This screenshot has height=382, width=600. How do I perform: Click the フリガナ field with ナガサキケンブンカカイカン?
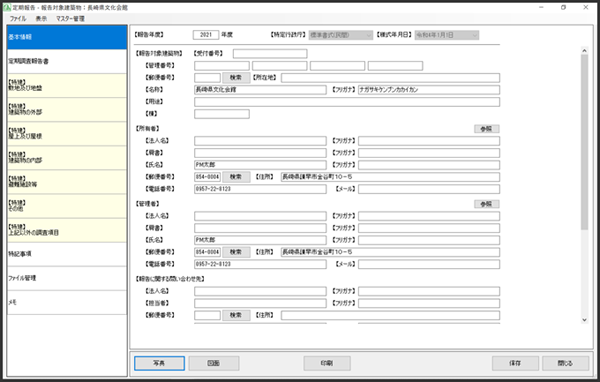point(429,90)
